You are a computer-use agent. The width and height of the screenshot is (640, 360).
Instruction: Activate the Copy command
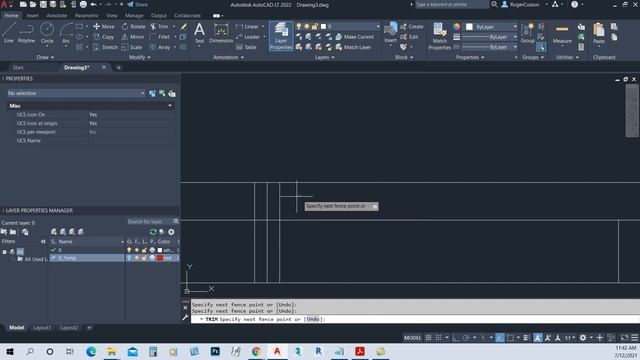pyautogui.click(x=104, y=37)
